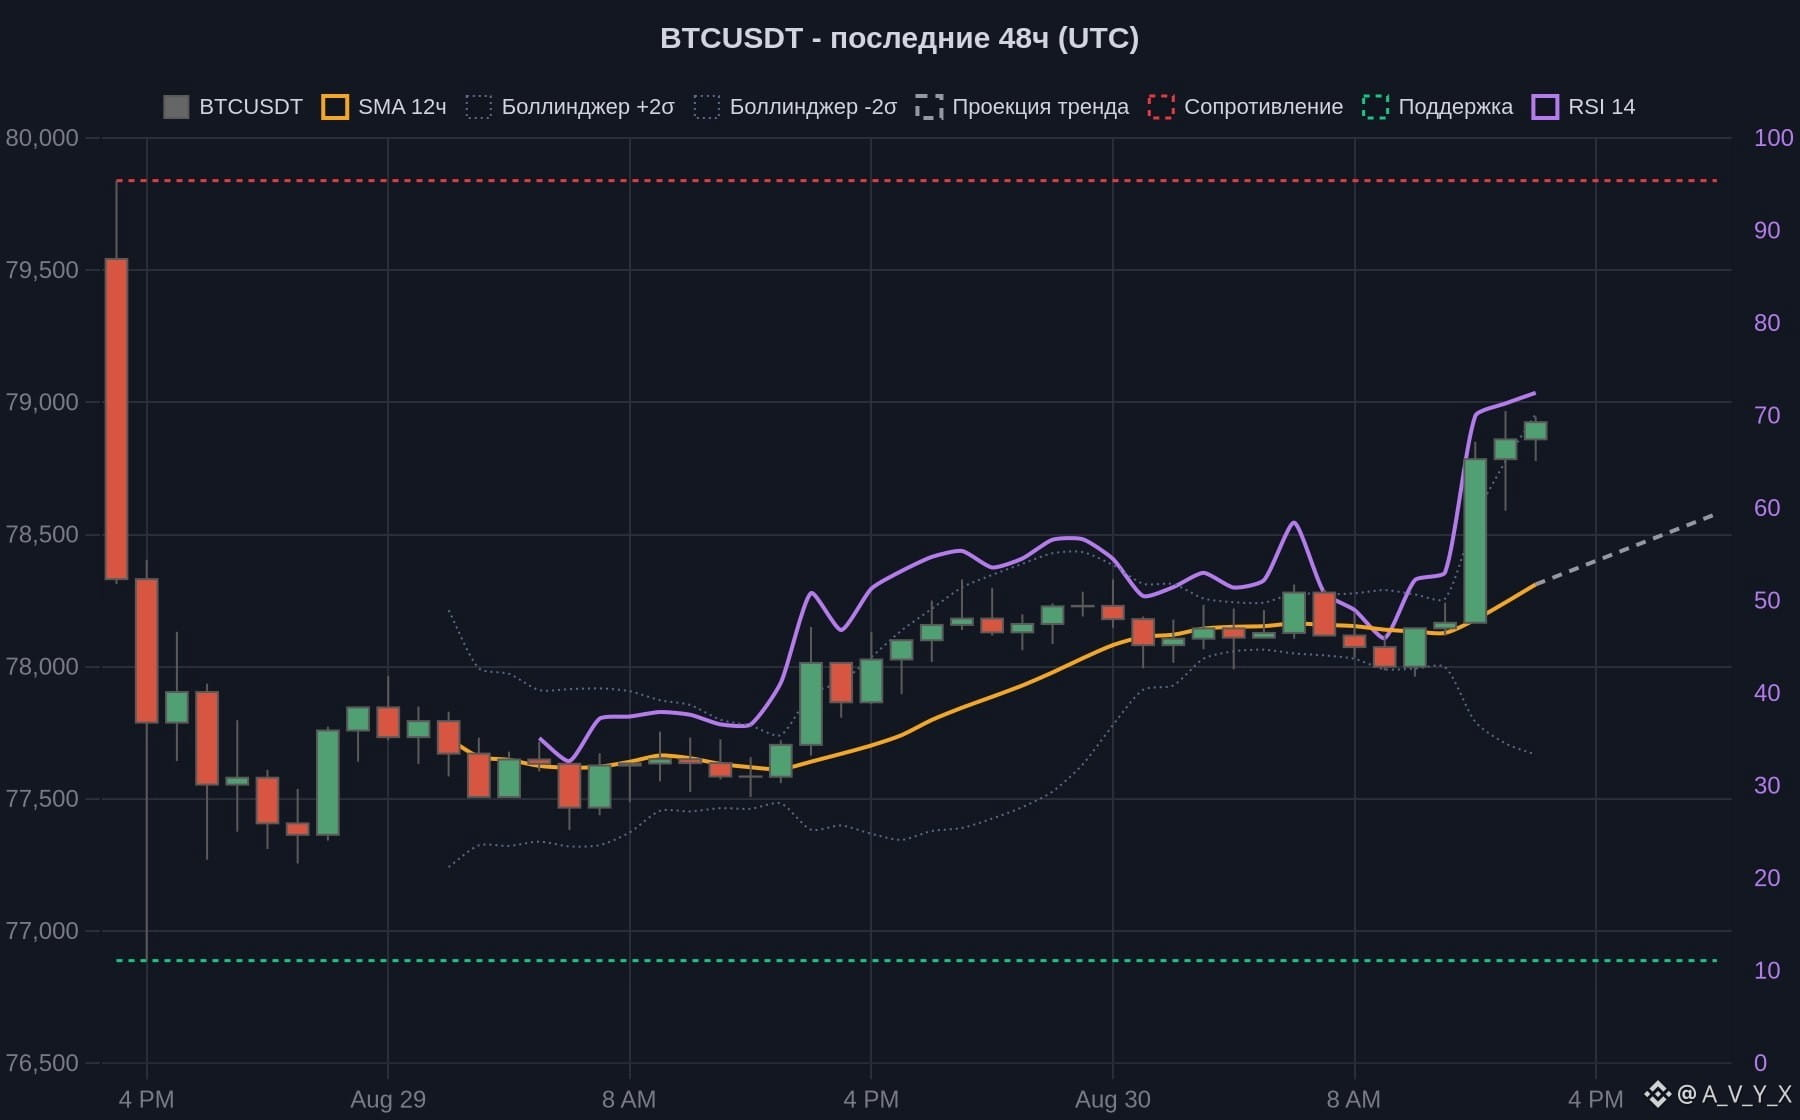
Task: Click the 77,000 price axis label
Action: click(x=42, y=931)
